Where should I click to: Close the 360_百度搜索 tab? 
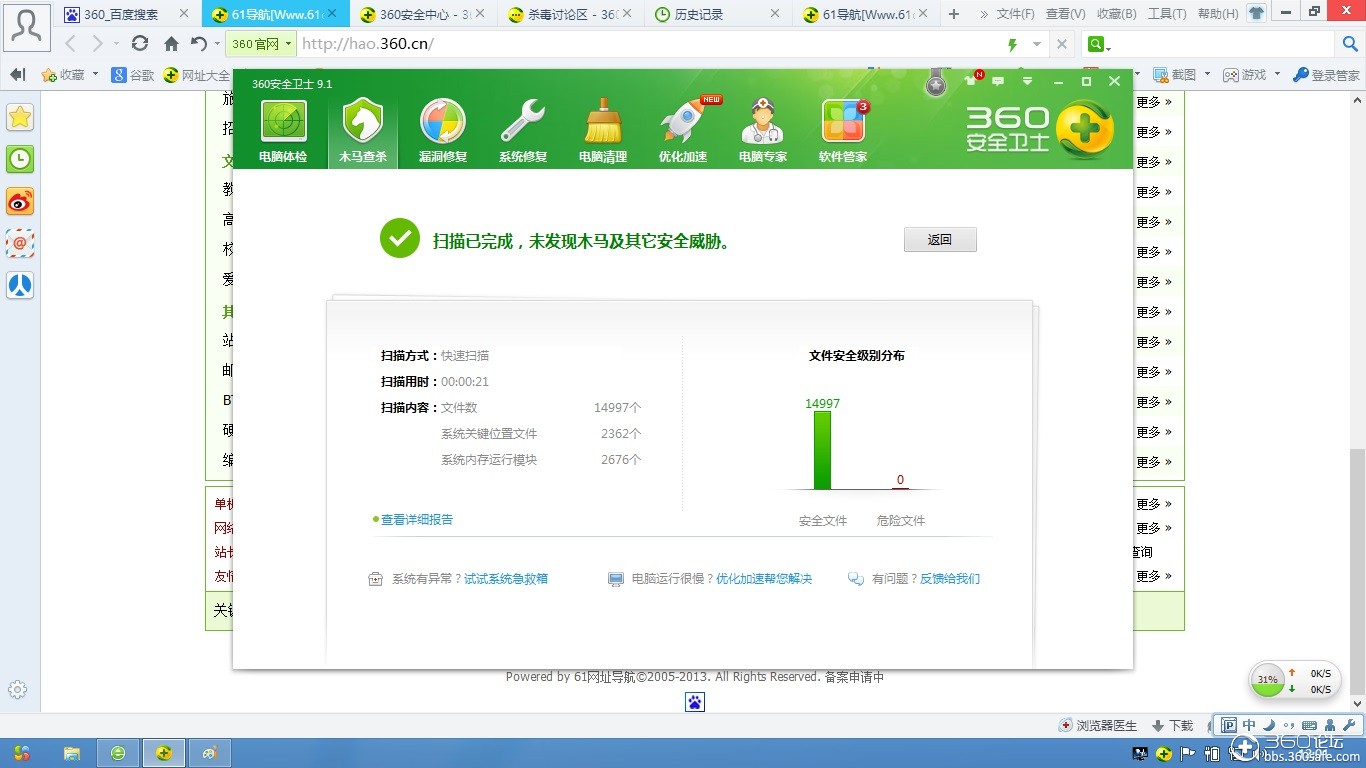(x=184, y=14)
